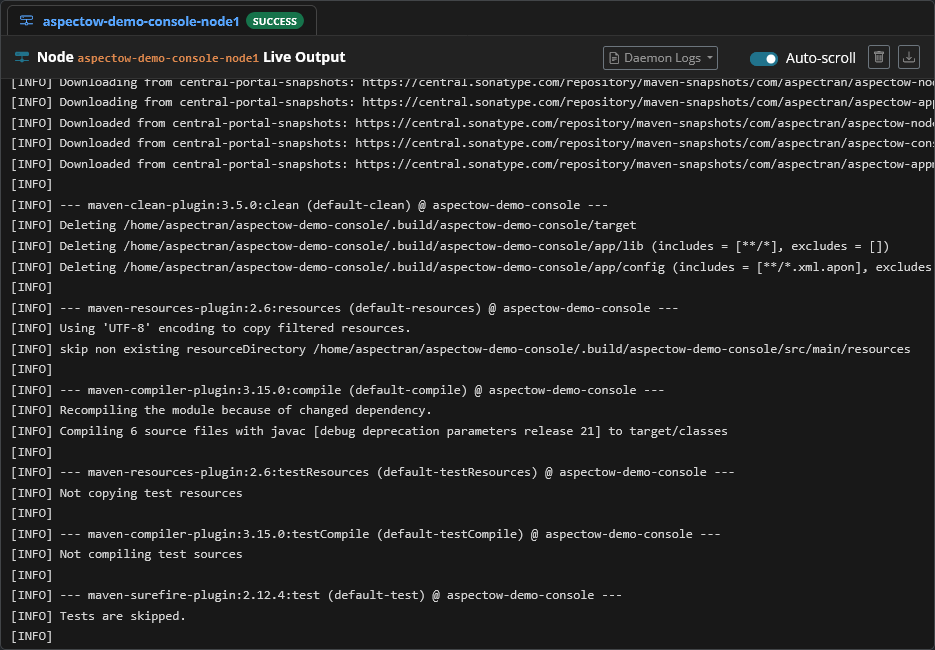Click the "Recompiling the module" log line
The width and height of the screenshot is (935, 650).
221,410
